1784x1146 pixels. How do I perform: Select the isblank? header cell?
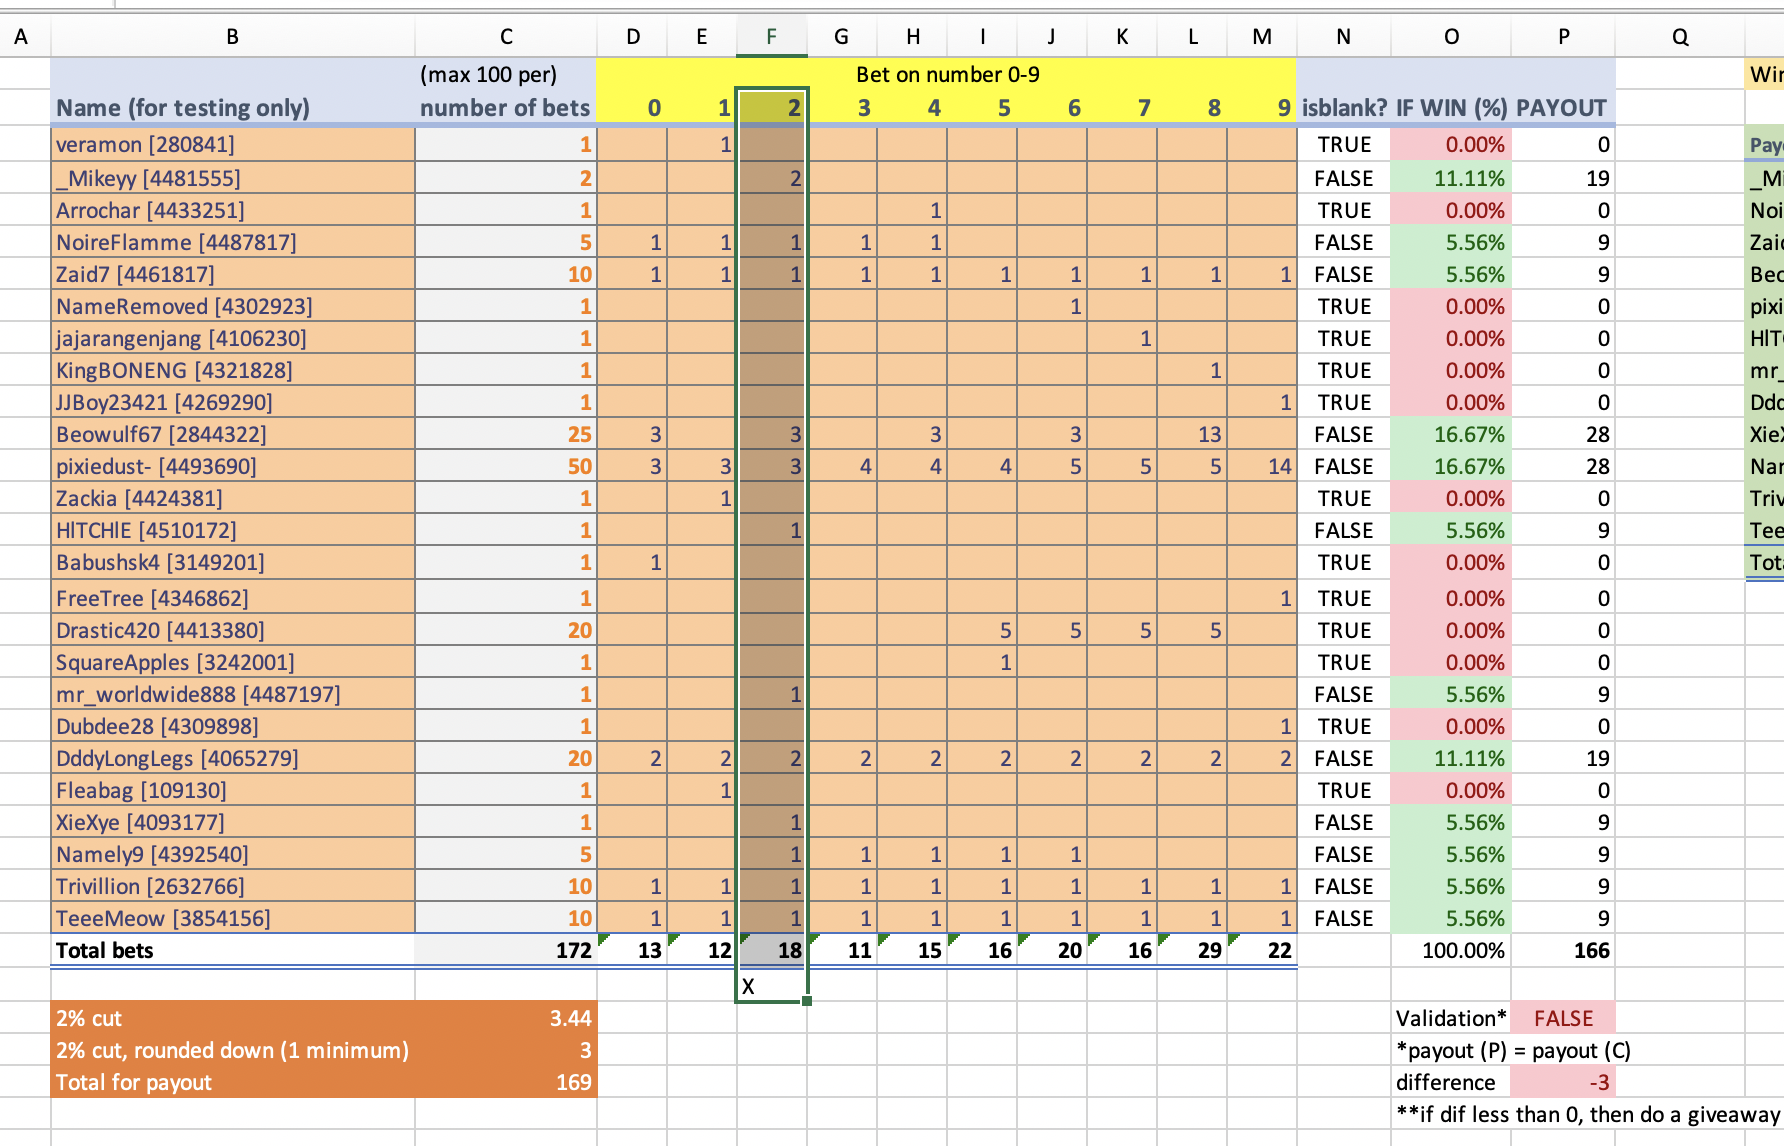coord(1344,108)
